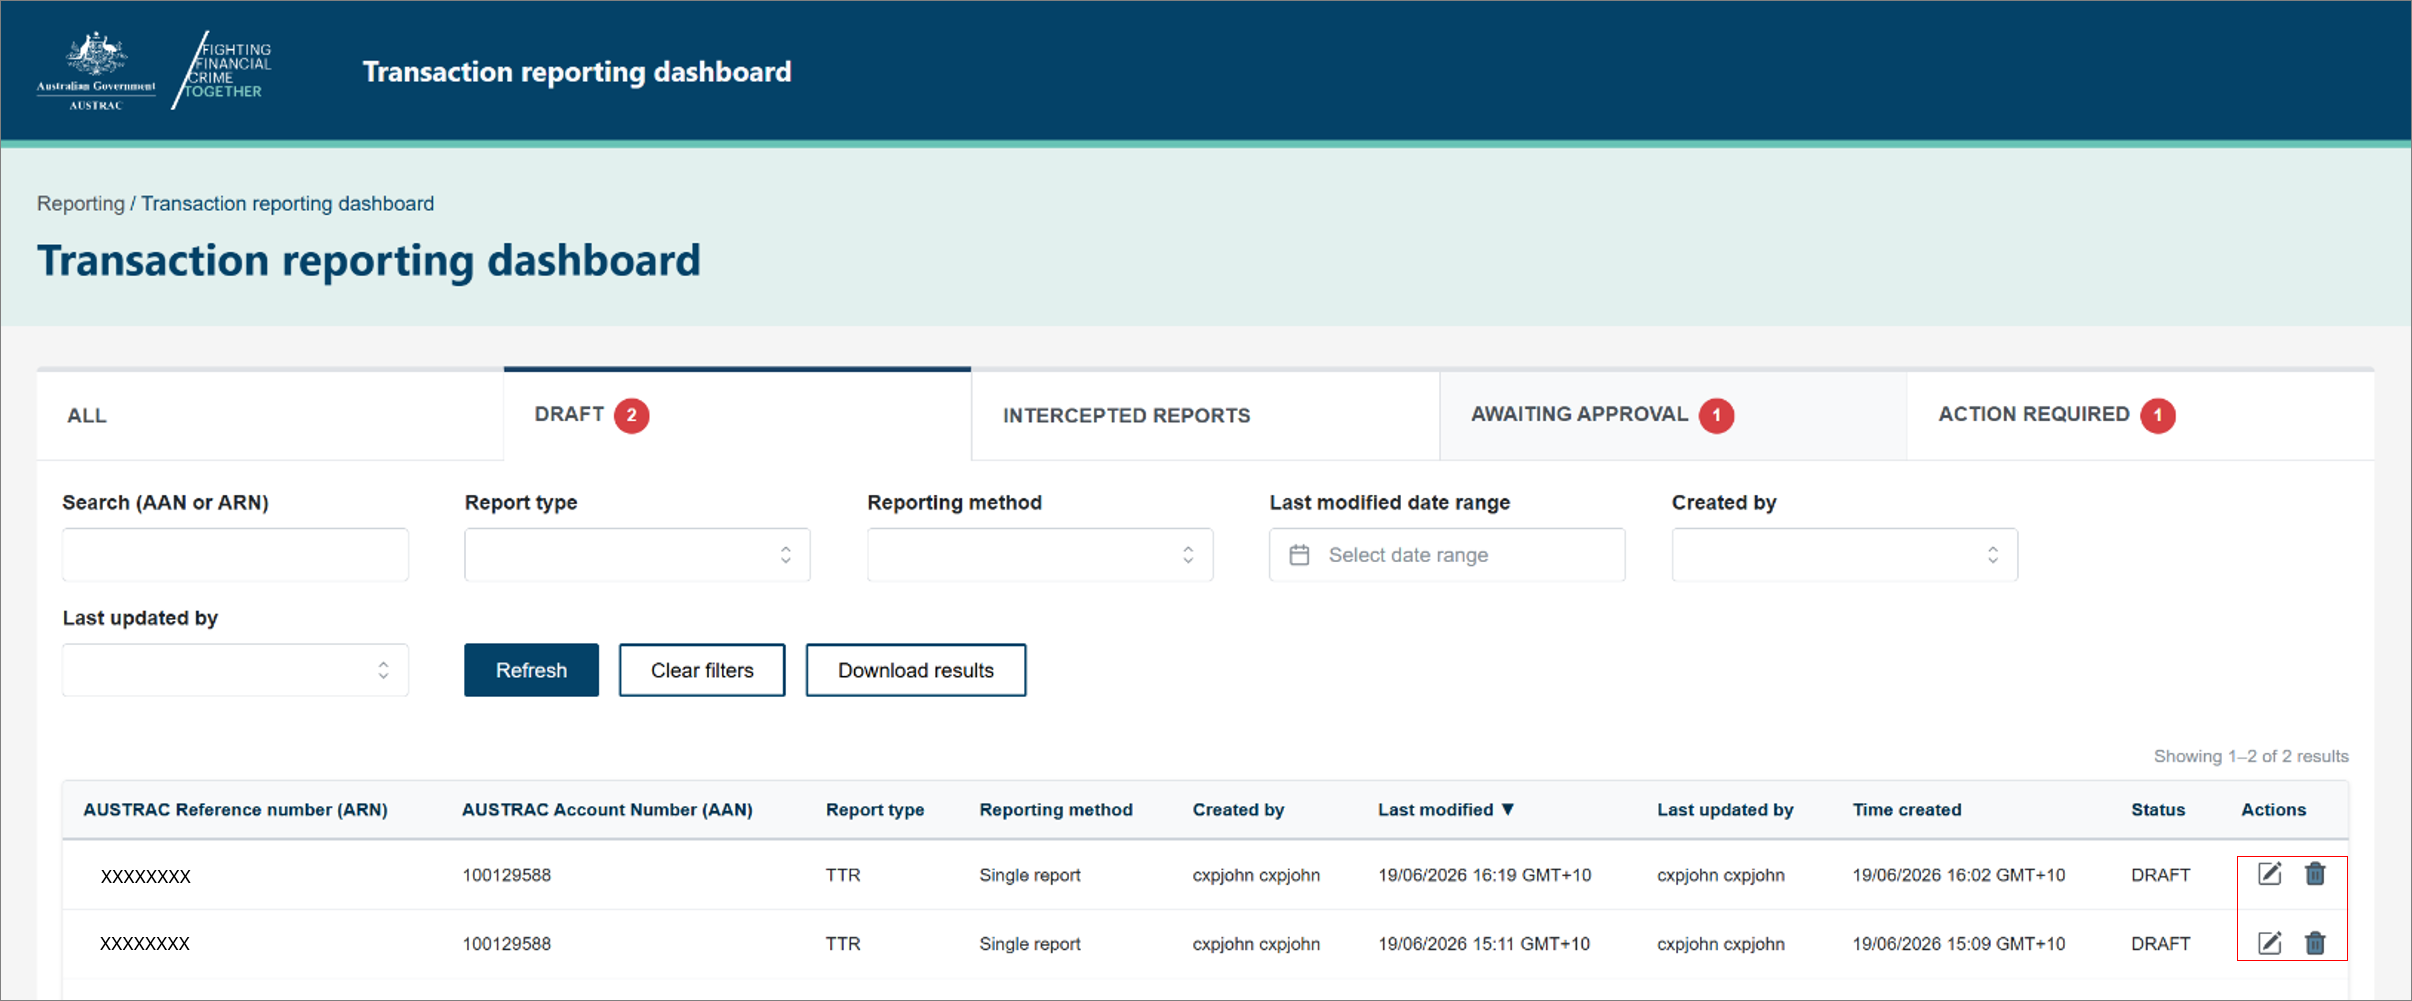Open the Reporting method dropdown

coord(1040,555)
